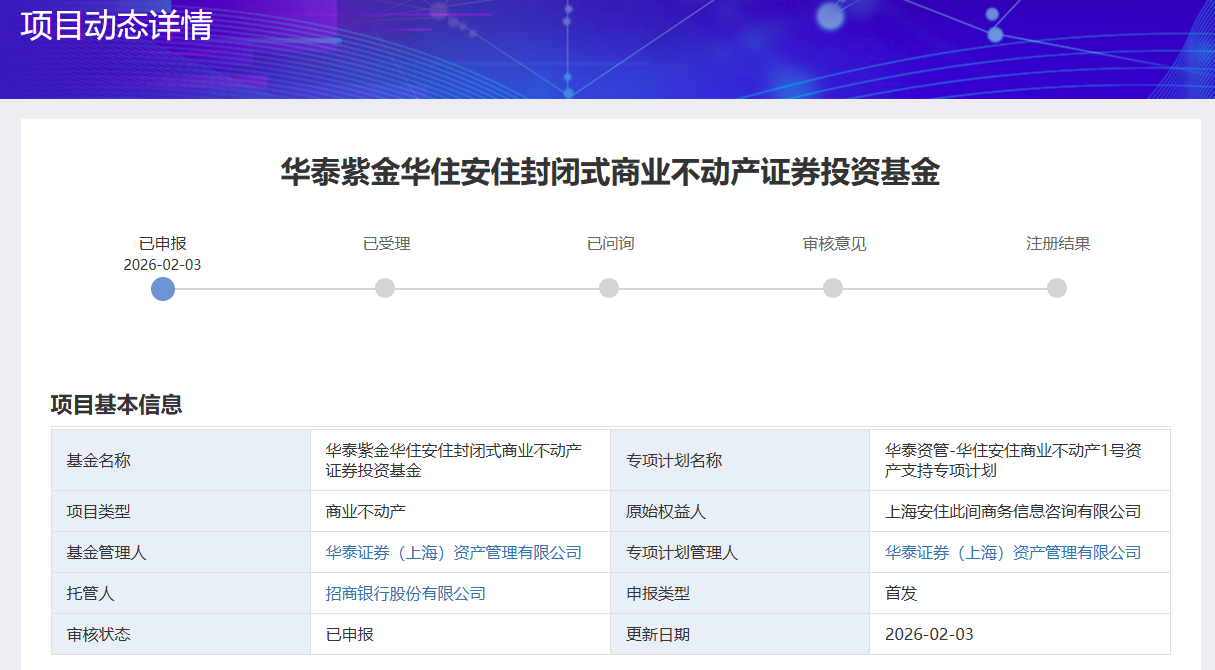Click the 已问询 step label text
Viewport: 1215px width, 670px height.
[x=610, y=244]
